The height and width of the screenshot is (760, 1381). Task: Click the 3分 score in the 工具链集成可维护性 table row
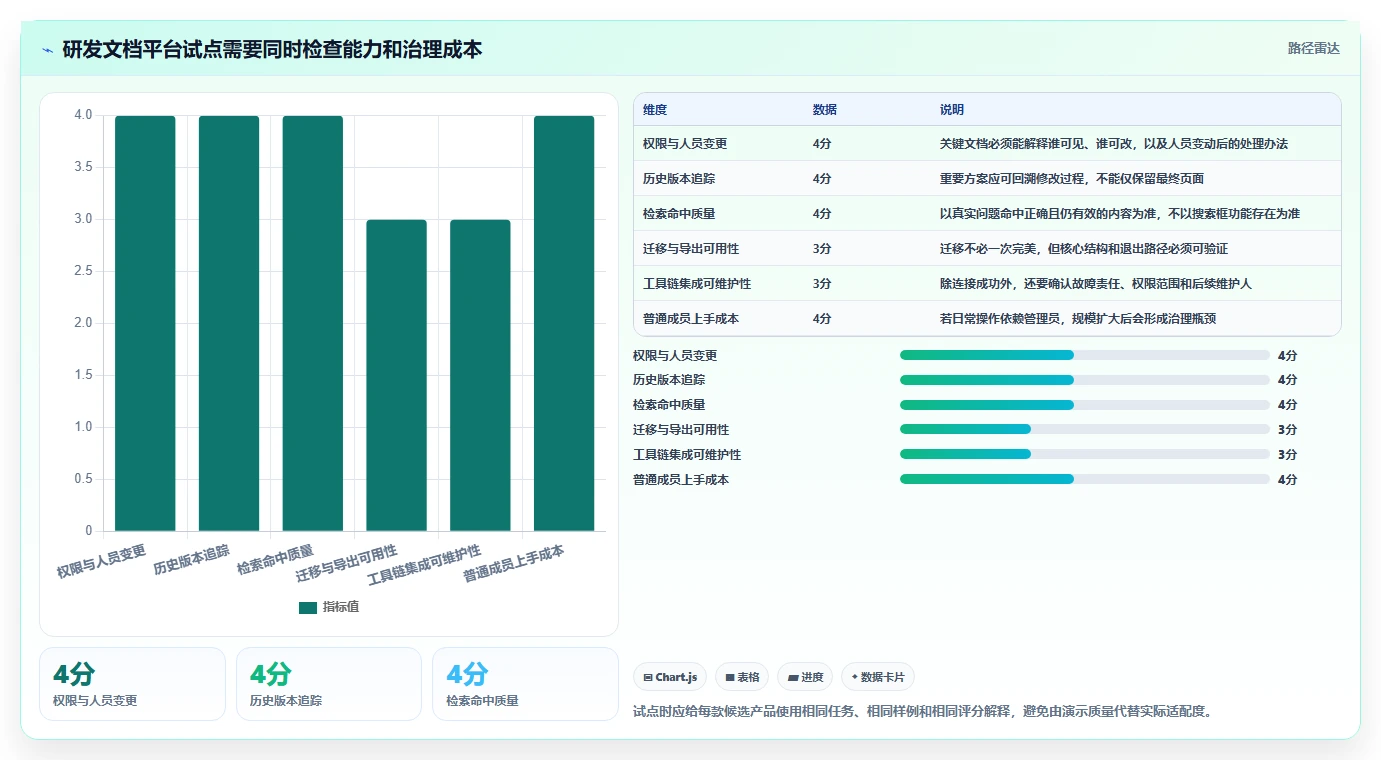click(822, 284)
